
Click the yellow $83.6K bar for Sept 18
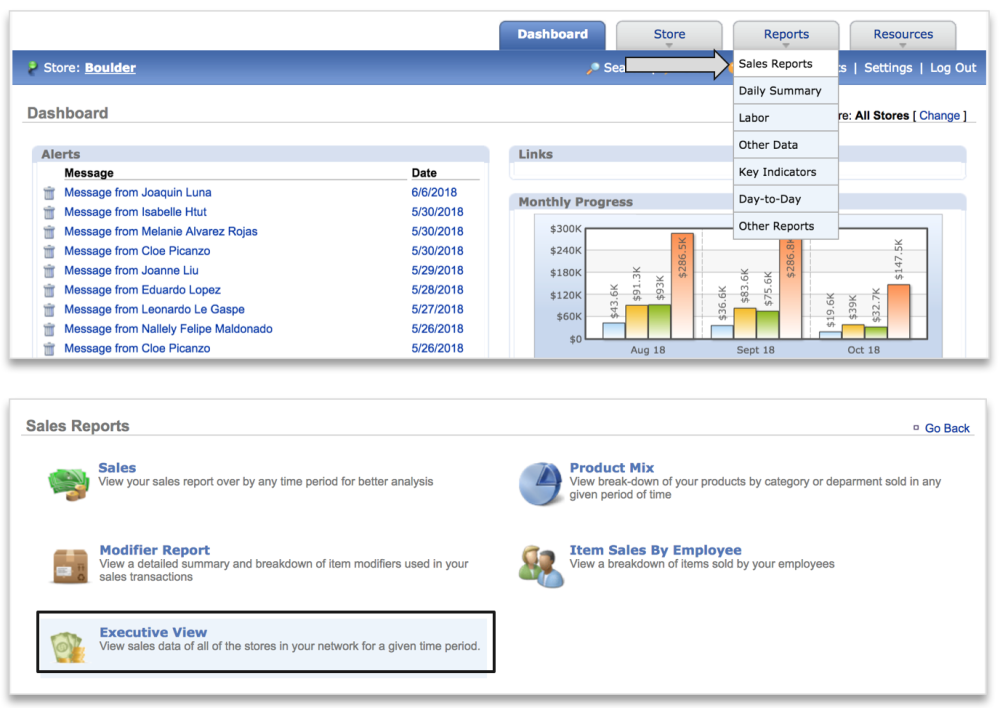745,323
